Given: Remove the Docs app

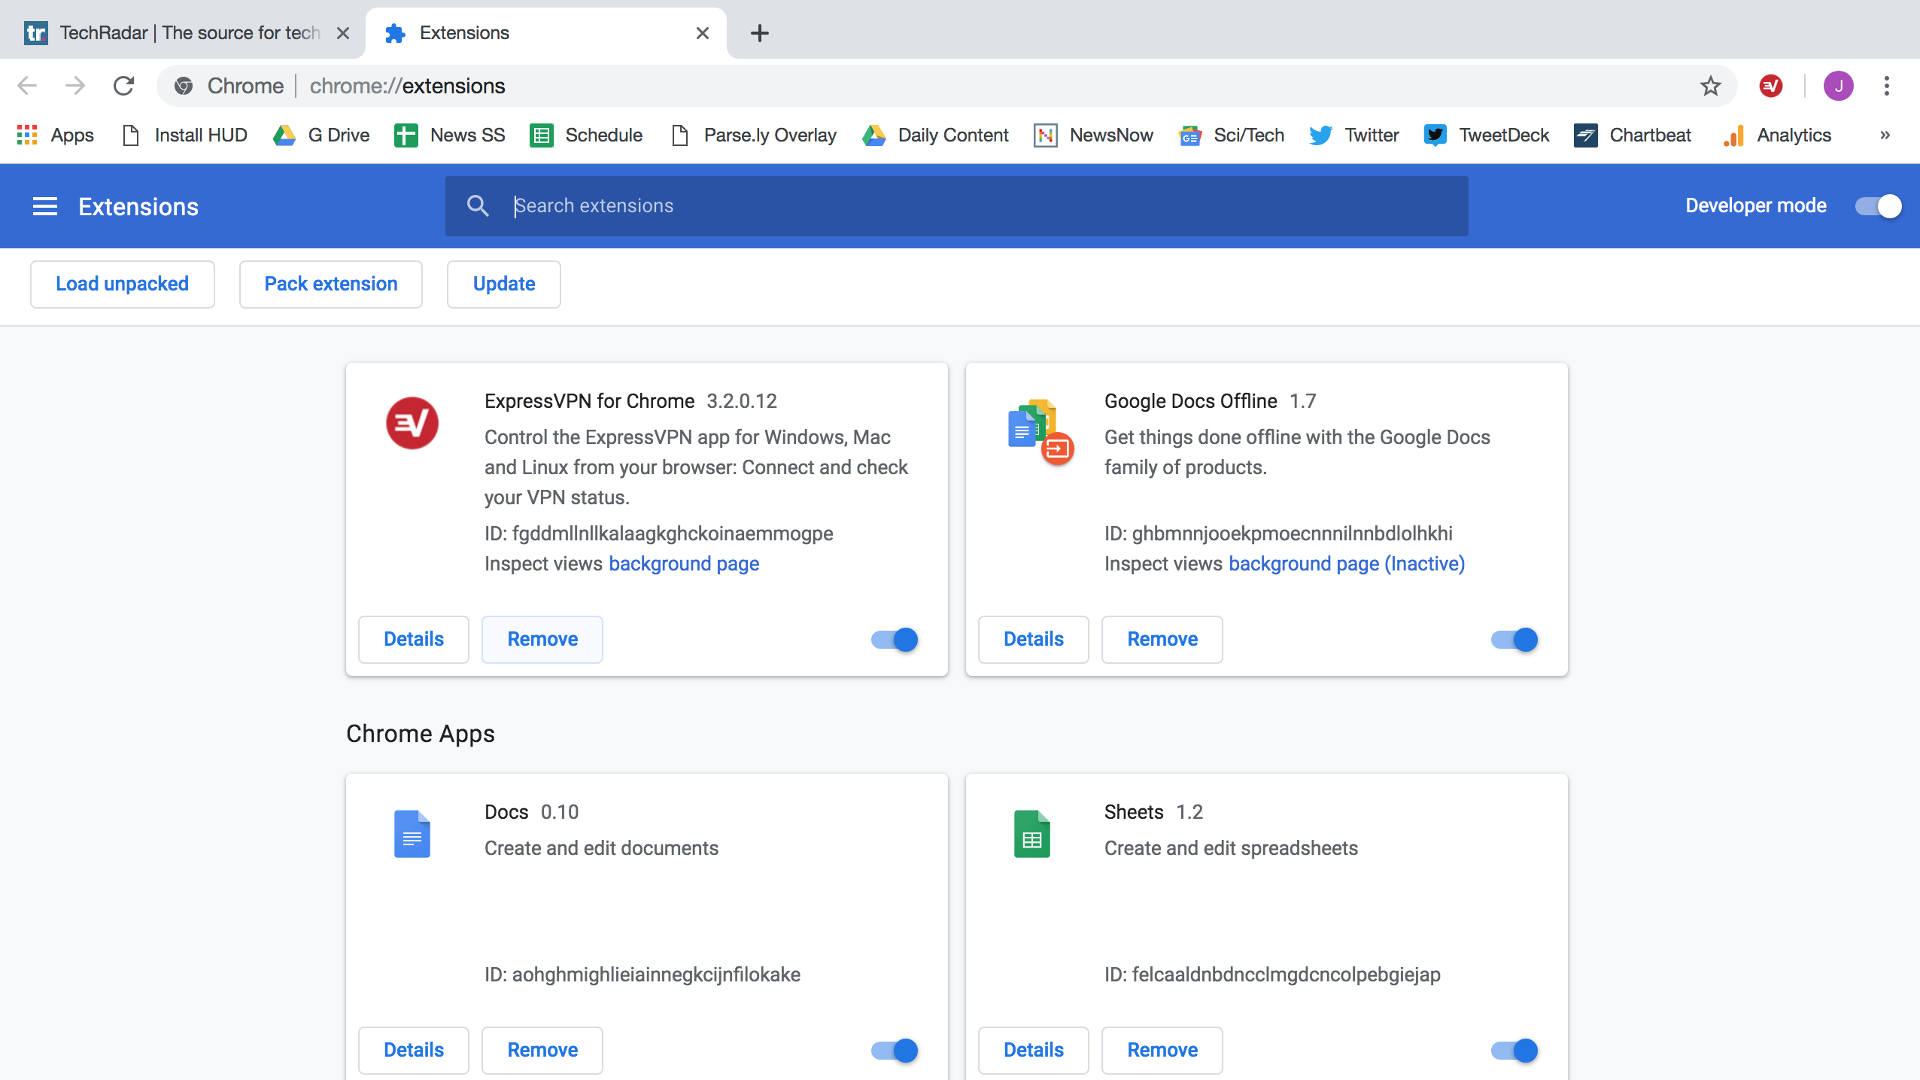Looking at the screenshot, I should (x=542, y=1051).
